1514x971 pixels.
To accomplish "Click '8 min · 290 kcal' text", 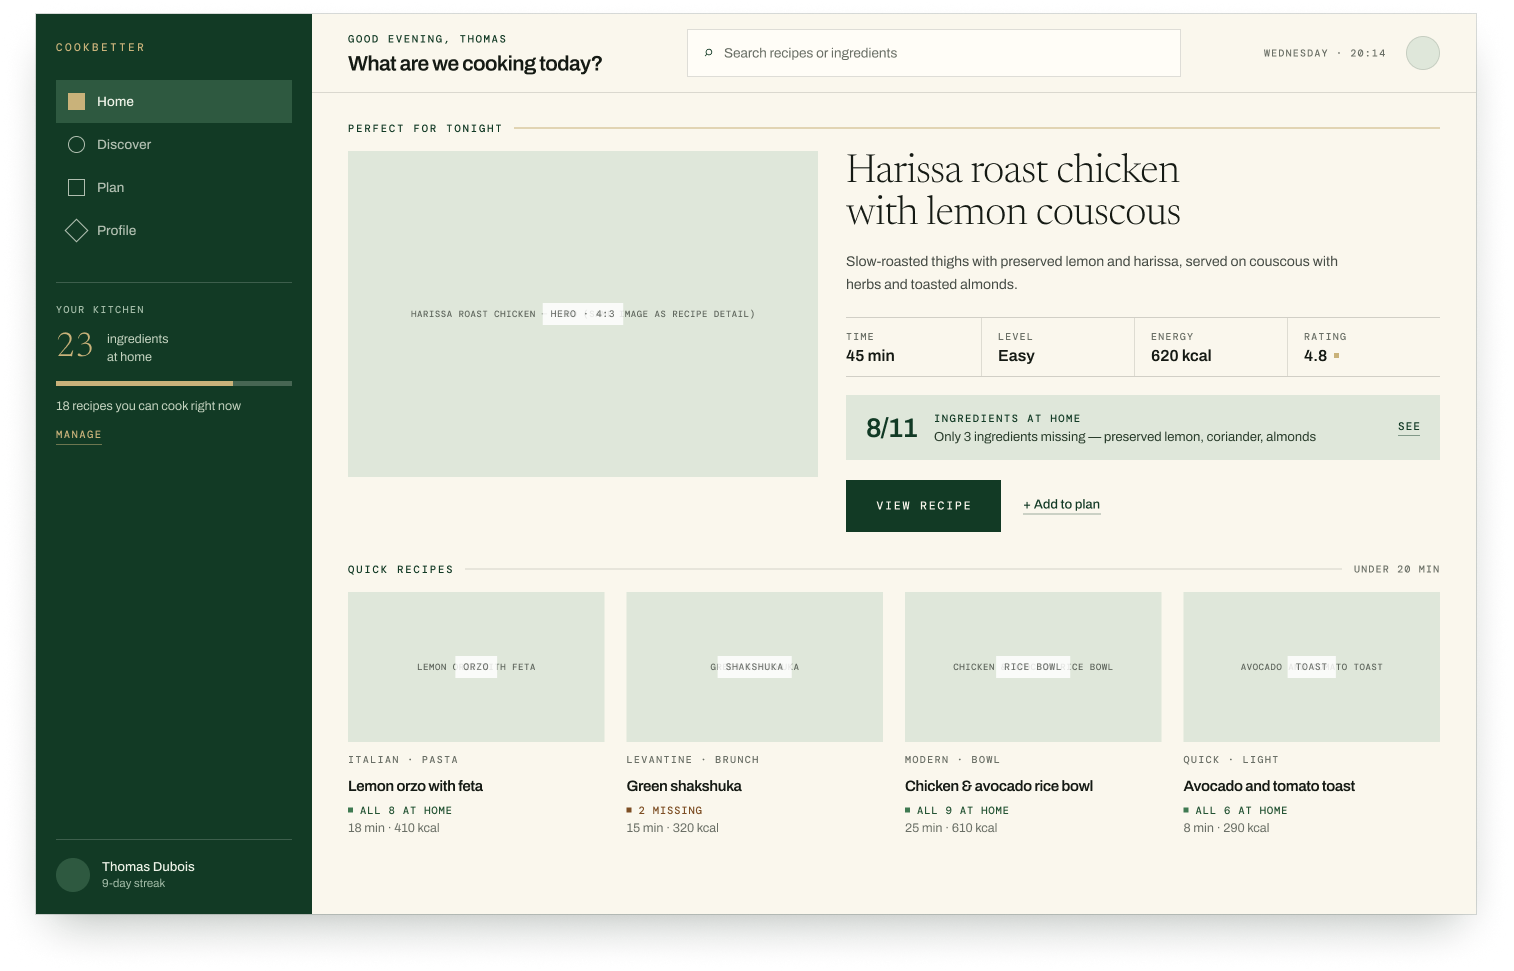I will (1226, 828).
